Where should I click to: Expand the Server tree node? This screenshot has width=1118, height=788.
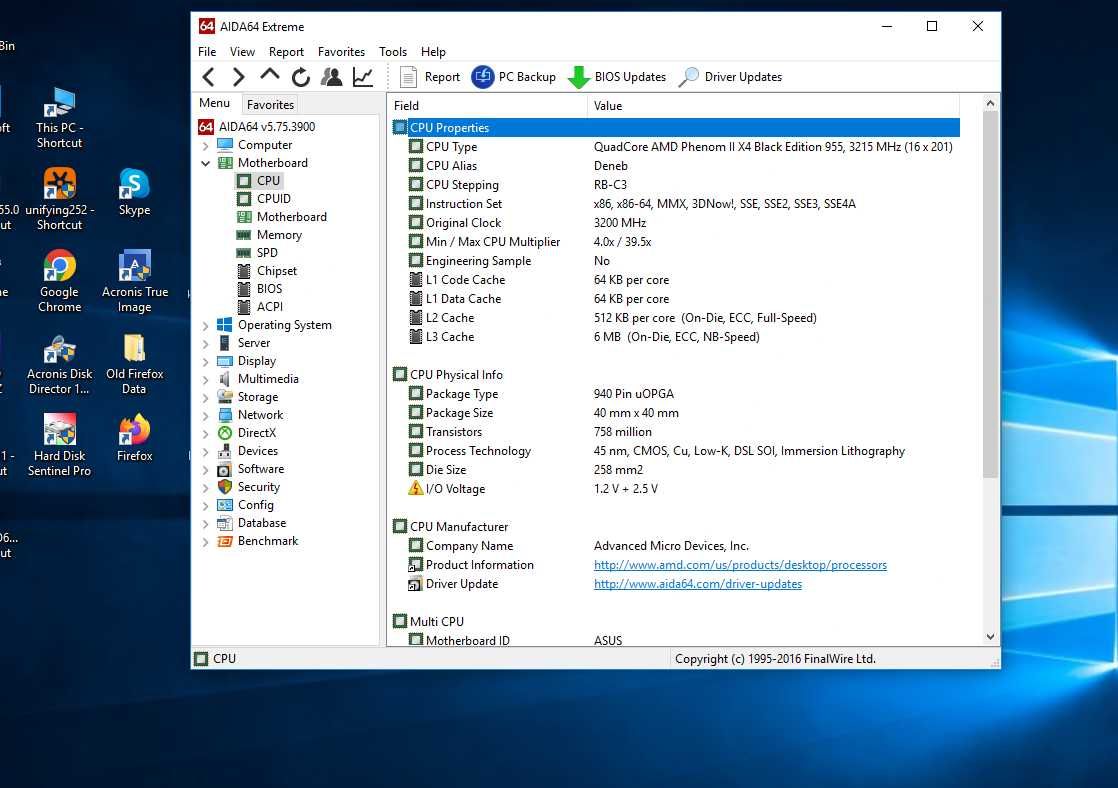coord(205,344)
